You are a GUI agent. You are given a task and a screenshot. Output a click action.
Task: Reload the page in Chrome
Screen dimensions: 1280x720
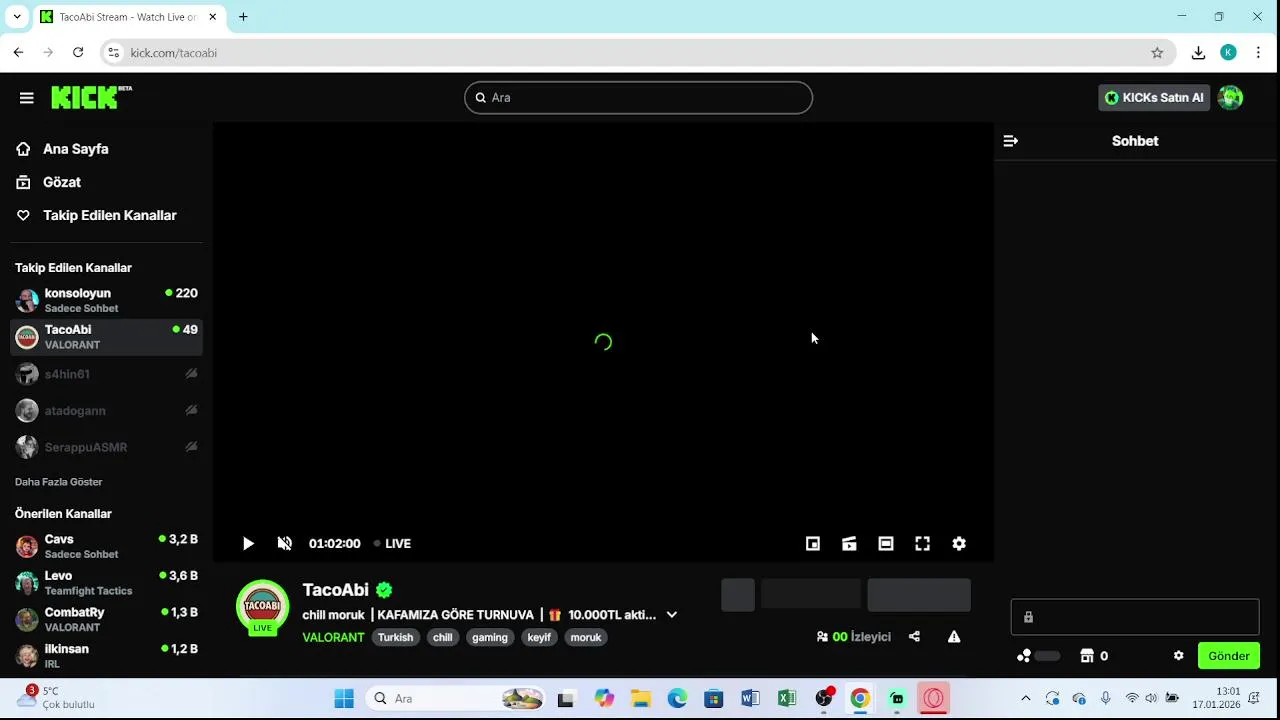pyautogui.click(x=78, y=53)
